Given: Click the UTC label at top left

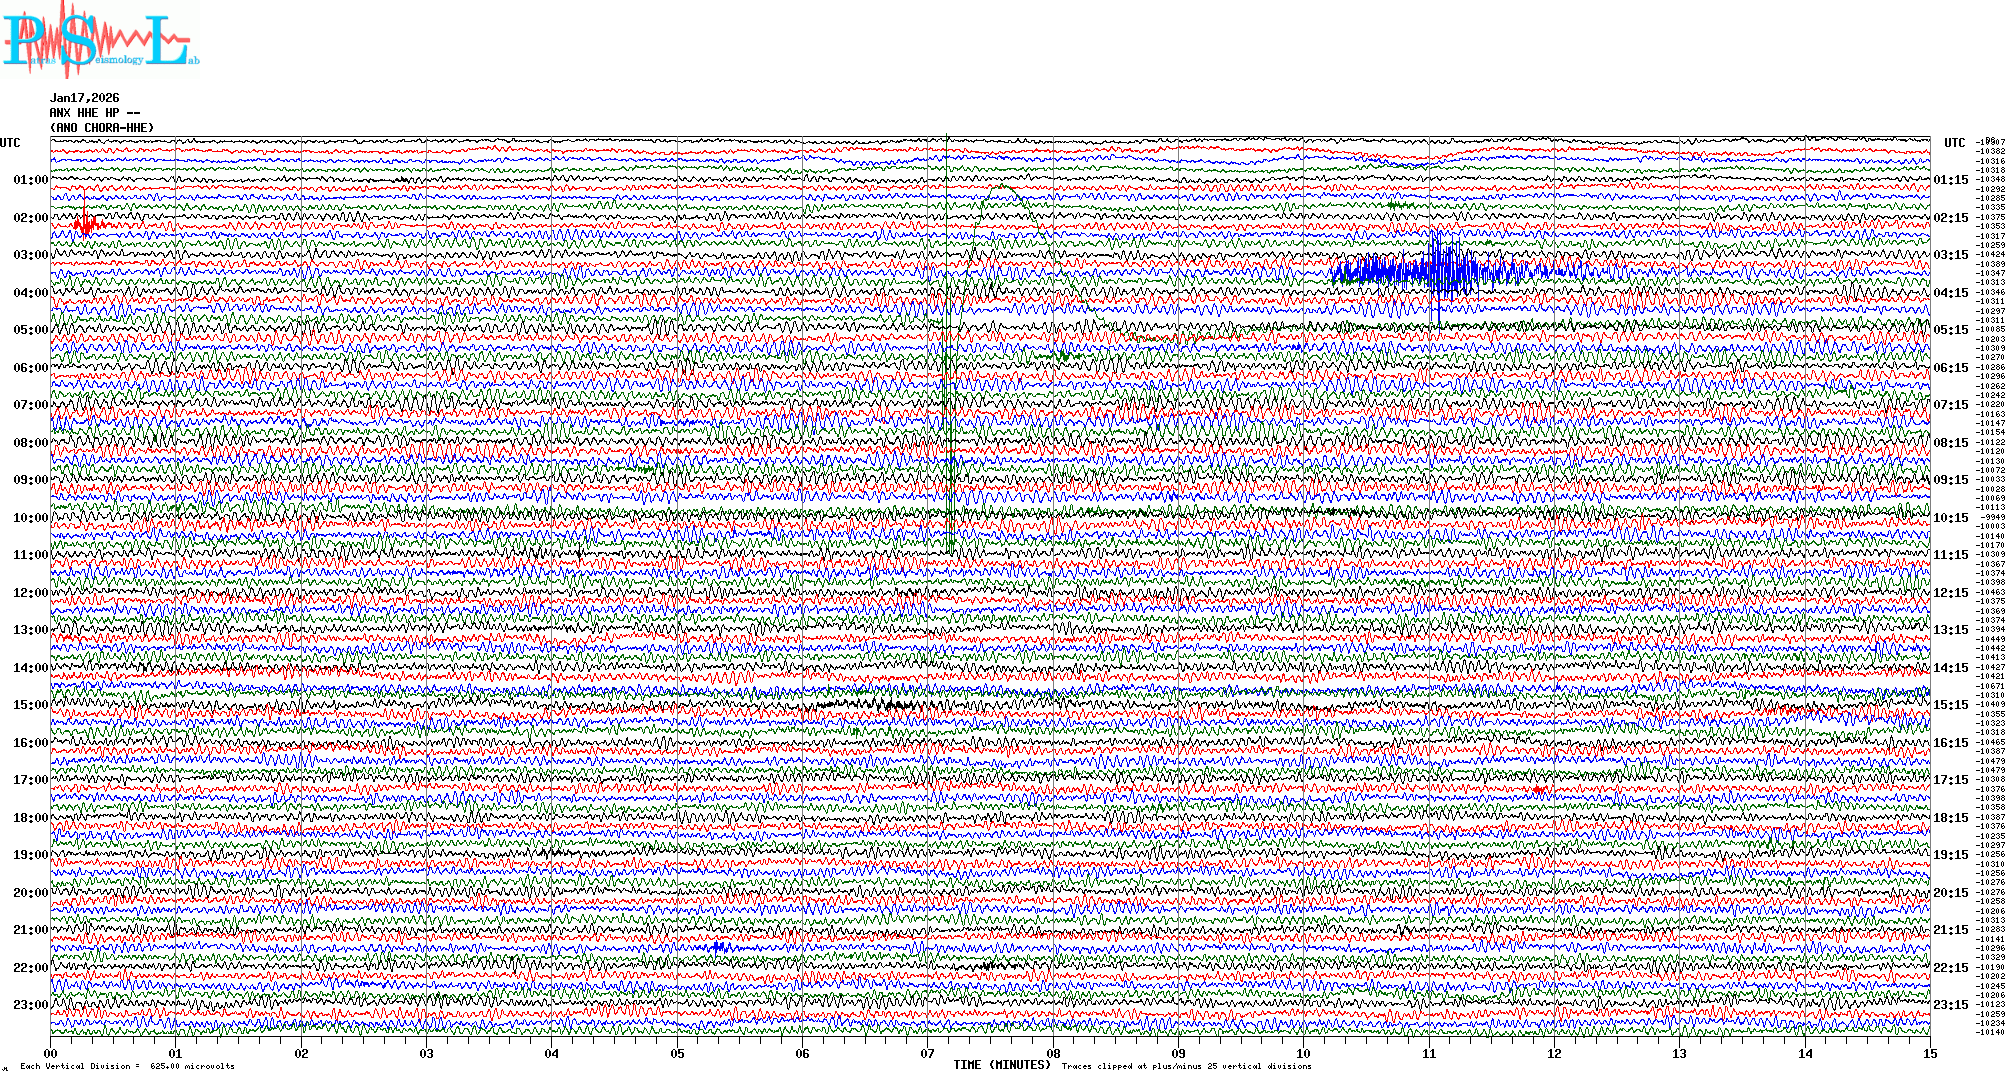Looking at the screenshot, I should tap(10, 143).
